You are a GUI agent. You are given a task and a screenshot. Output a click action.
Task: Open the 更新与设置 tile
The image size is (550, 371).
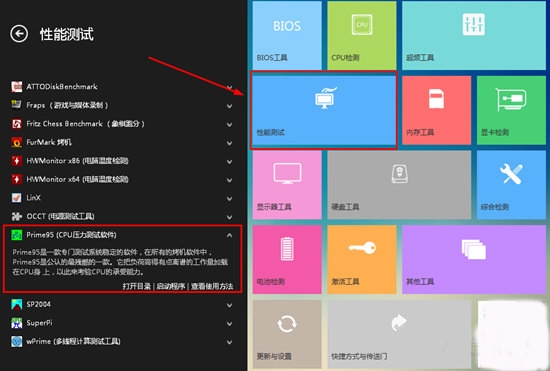tap(287, 334)
